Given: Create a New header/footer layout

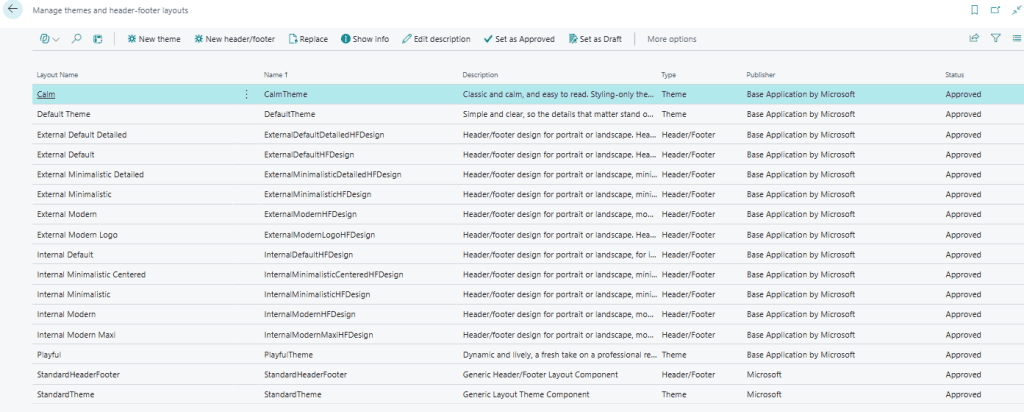Looking at the screenshot, I should pos(234,39).
